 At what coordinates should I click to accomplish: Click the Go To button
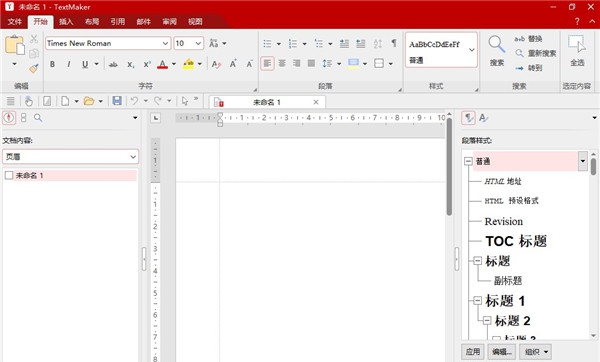click(x=528, y=68)
